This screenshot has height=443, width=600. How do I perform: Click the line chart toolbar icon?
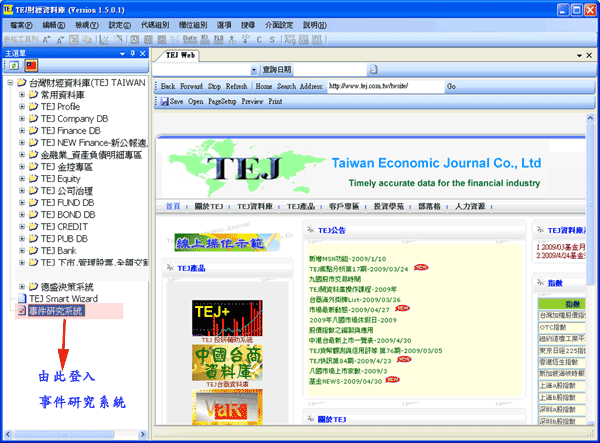click(104, 39)
